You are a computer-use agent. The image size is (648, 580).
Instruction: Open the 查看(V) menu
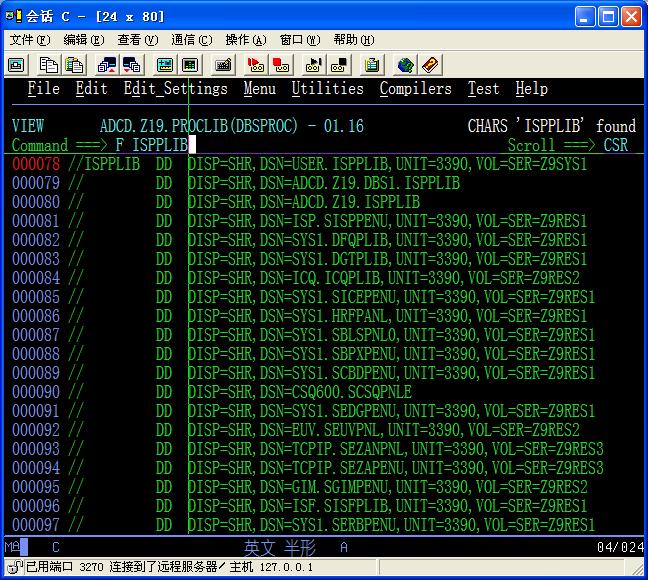pos(138,40)
